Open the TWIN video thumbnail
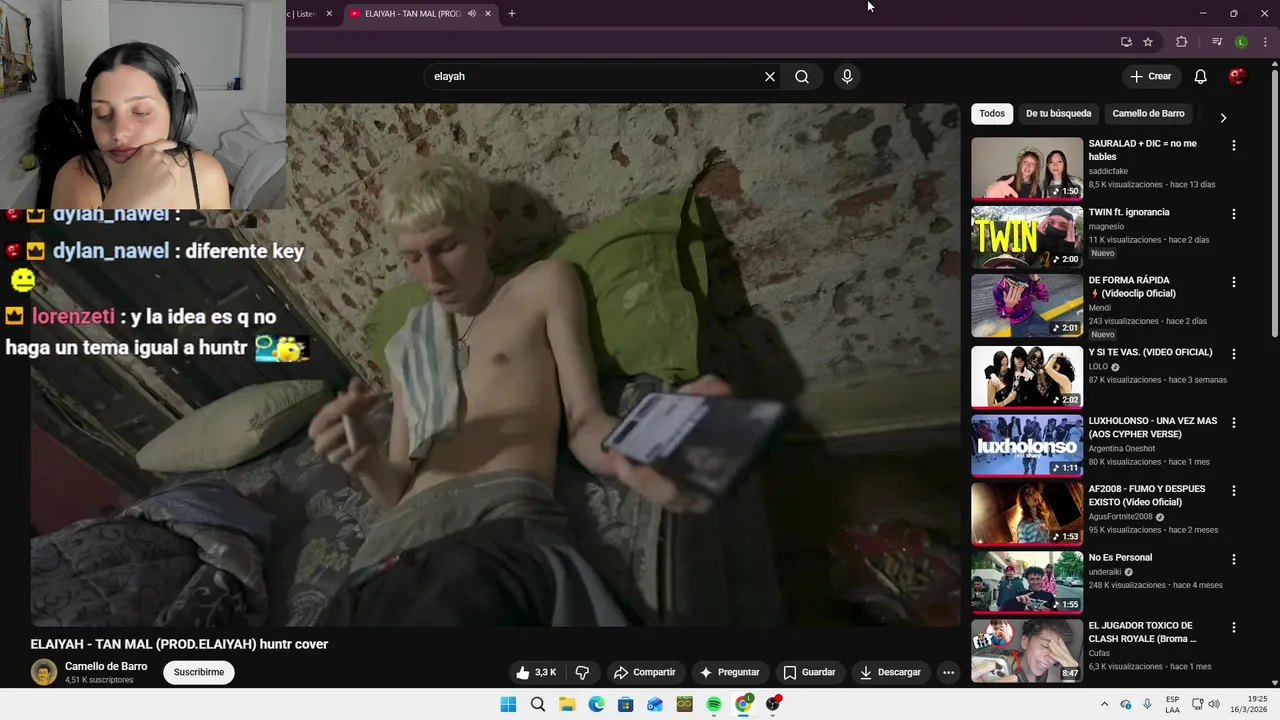 pos(1027,237)
